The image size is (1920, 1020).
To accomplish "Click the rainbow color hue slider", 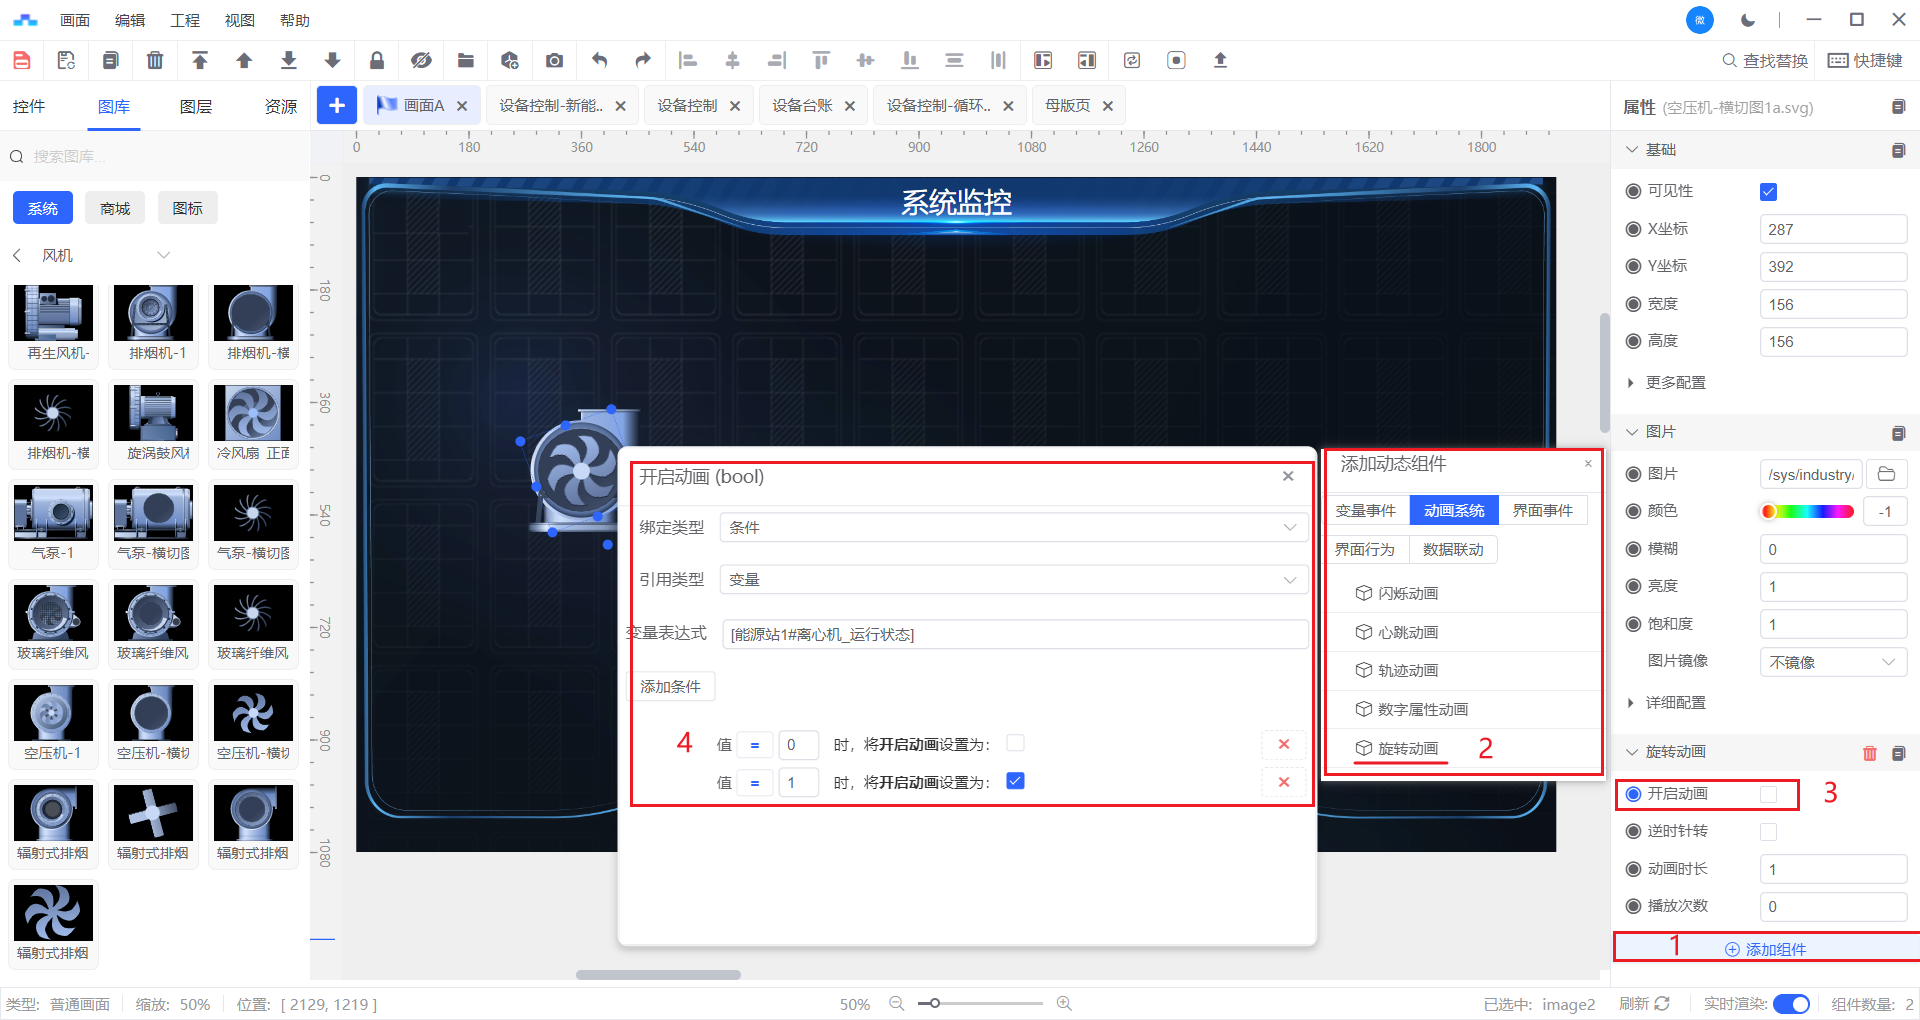I will (x=1807, y=512).
